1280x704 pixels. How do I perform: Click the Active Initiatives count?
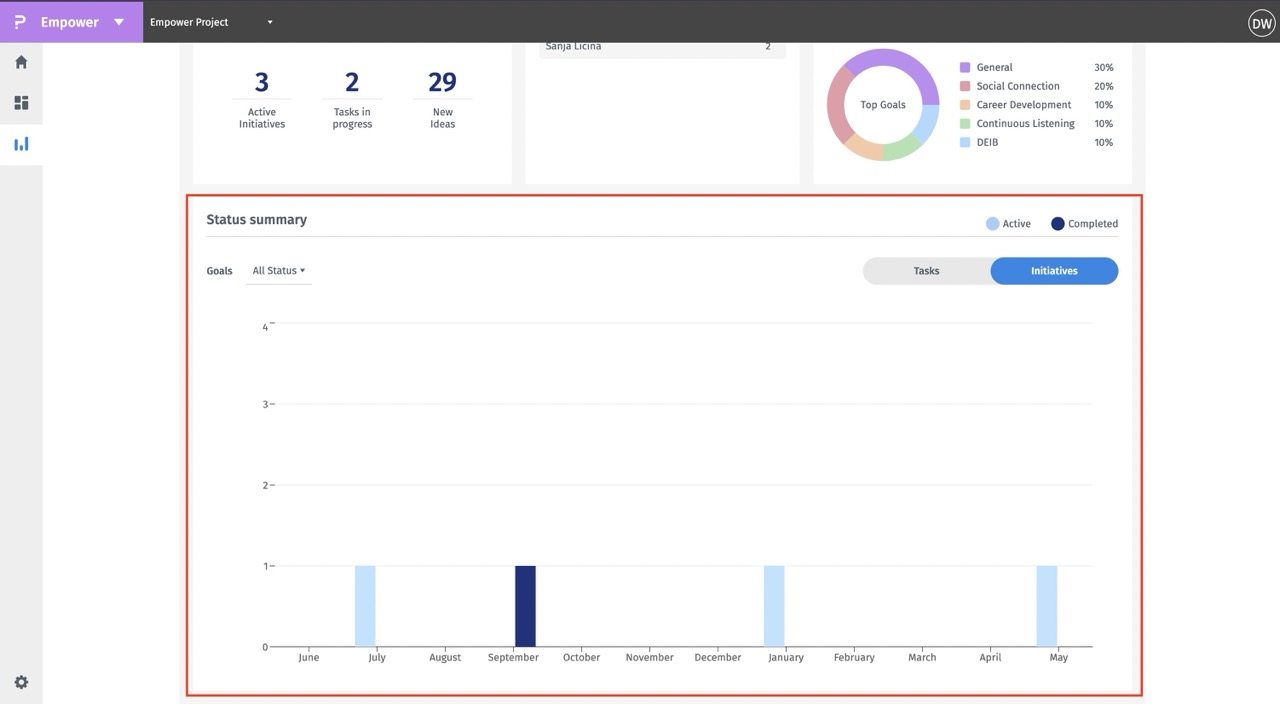pyautogui.click(x=262, y=83)
